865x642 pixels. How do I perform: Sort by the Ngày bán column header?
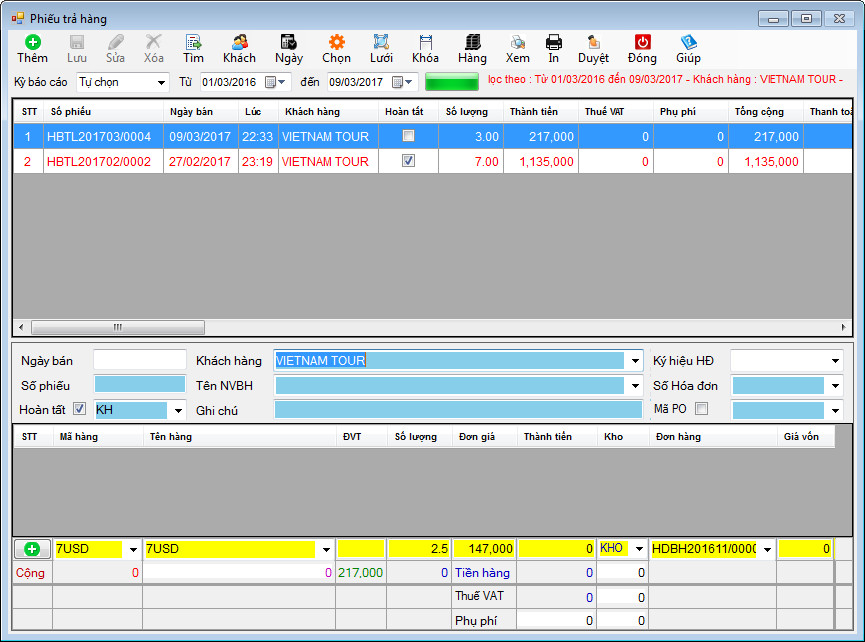pos(201,111)
